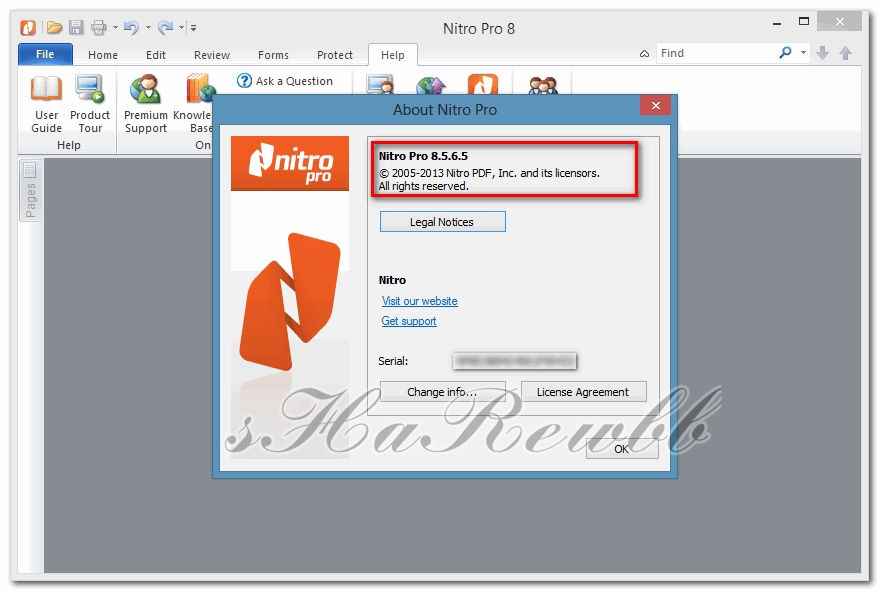The height and width of the screenshot is (592, 880).
Task: Click the Ask a Question help icon
Action: pos(244,81)
